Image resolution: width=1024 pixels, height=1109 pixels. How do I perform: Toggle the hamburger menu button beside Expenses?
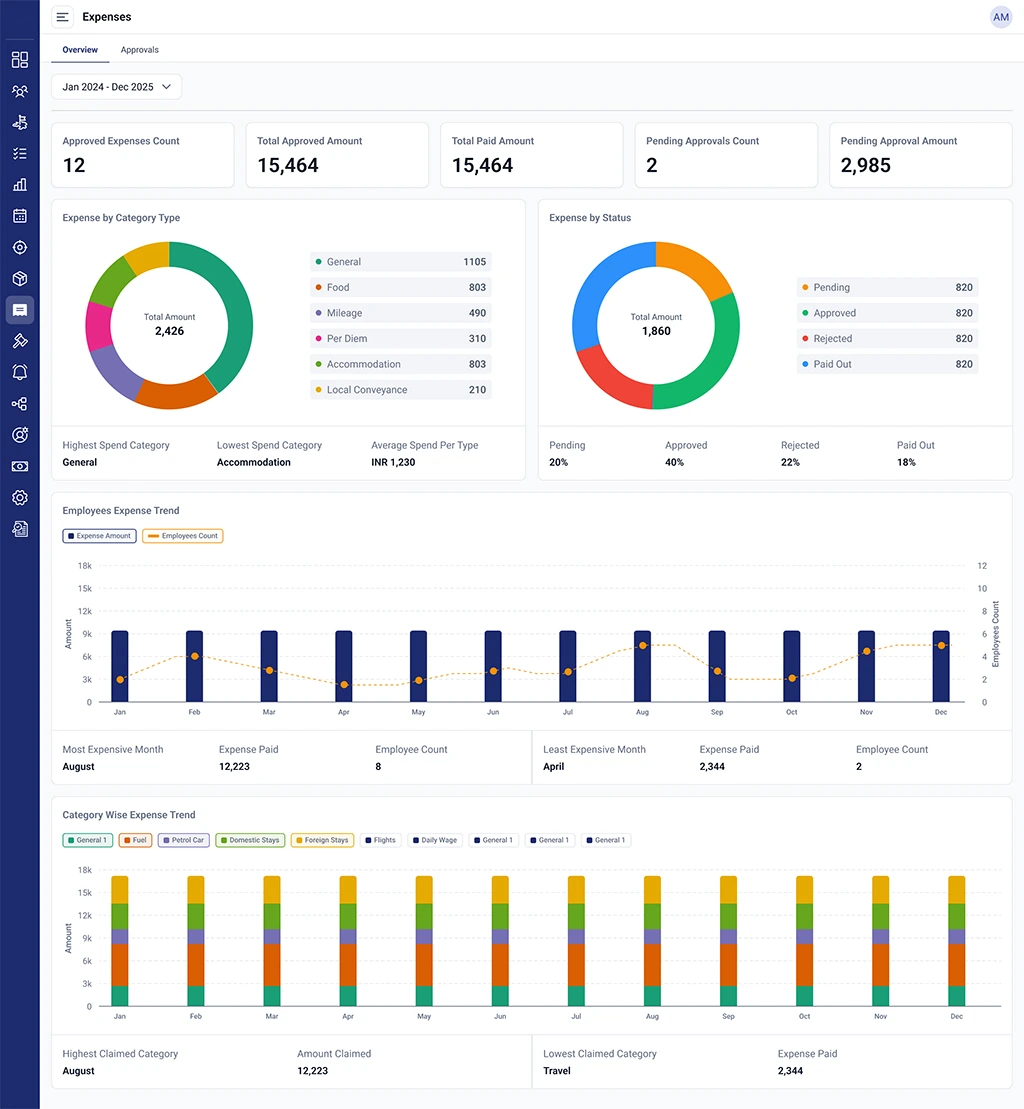click(63, 17)
